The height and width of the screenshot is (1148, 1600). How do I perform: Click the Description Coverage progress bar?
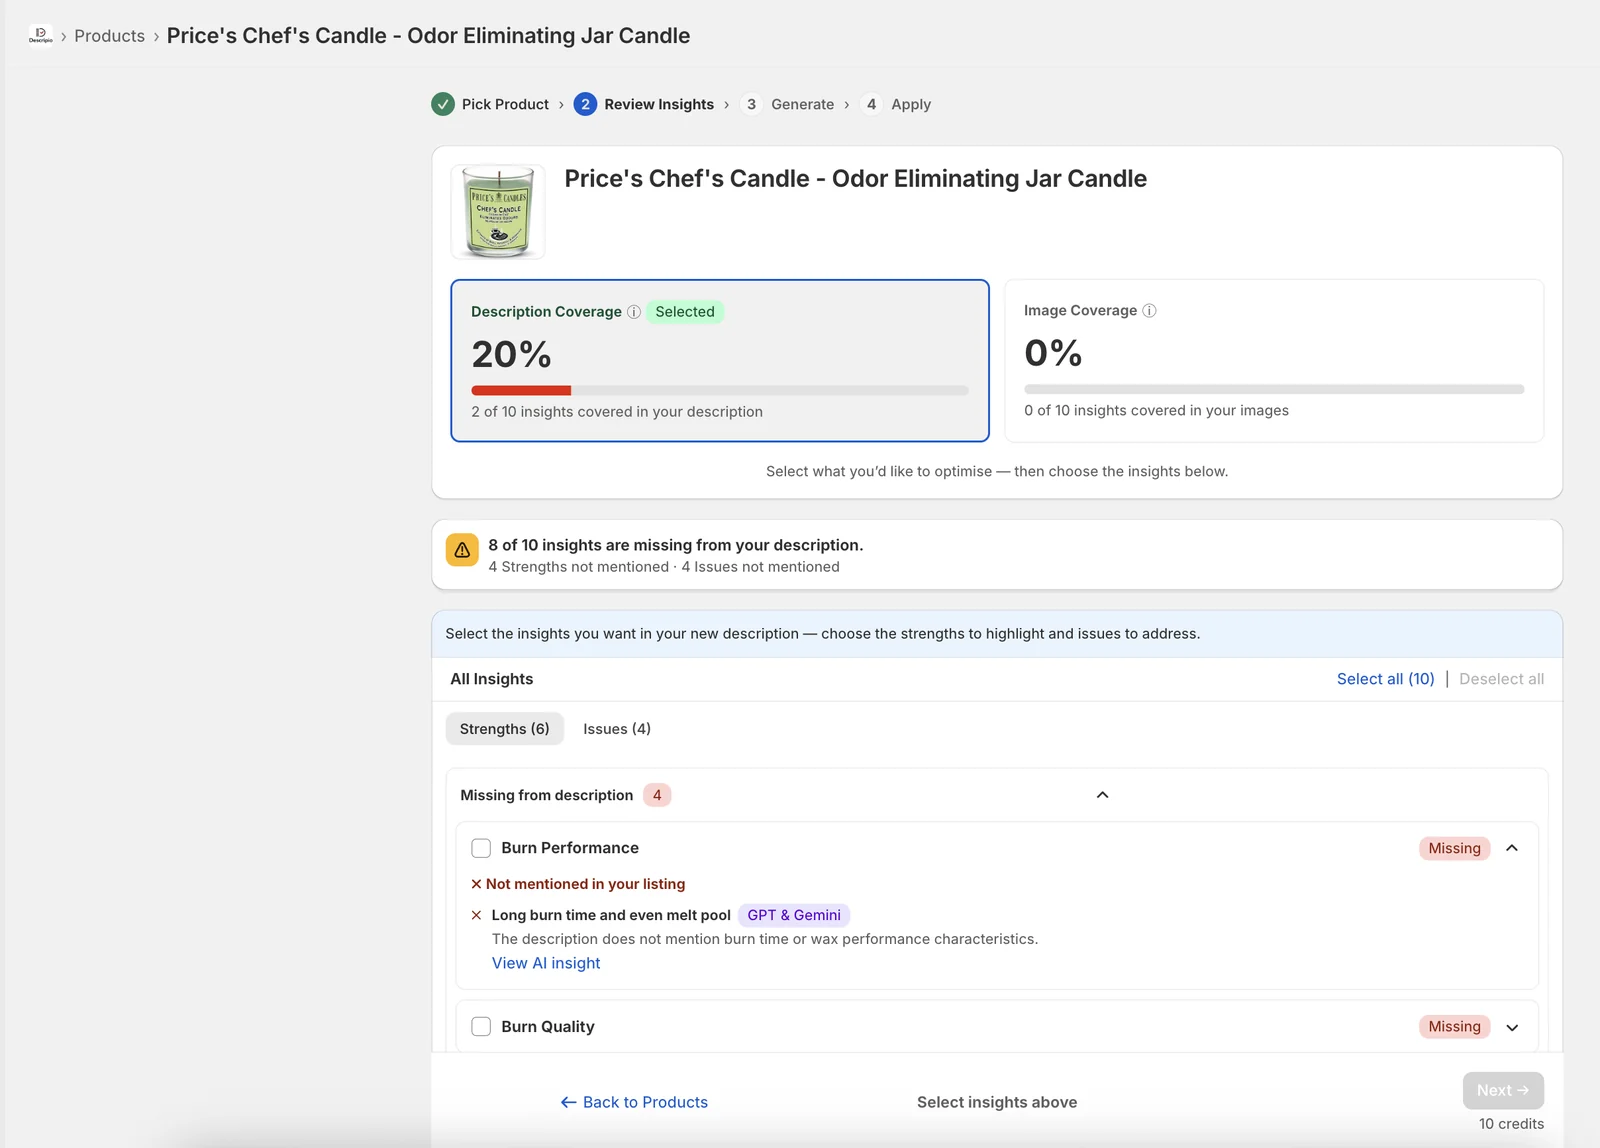coord(720,390)
